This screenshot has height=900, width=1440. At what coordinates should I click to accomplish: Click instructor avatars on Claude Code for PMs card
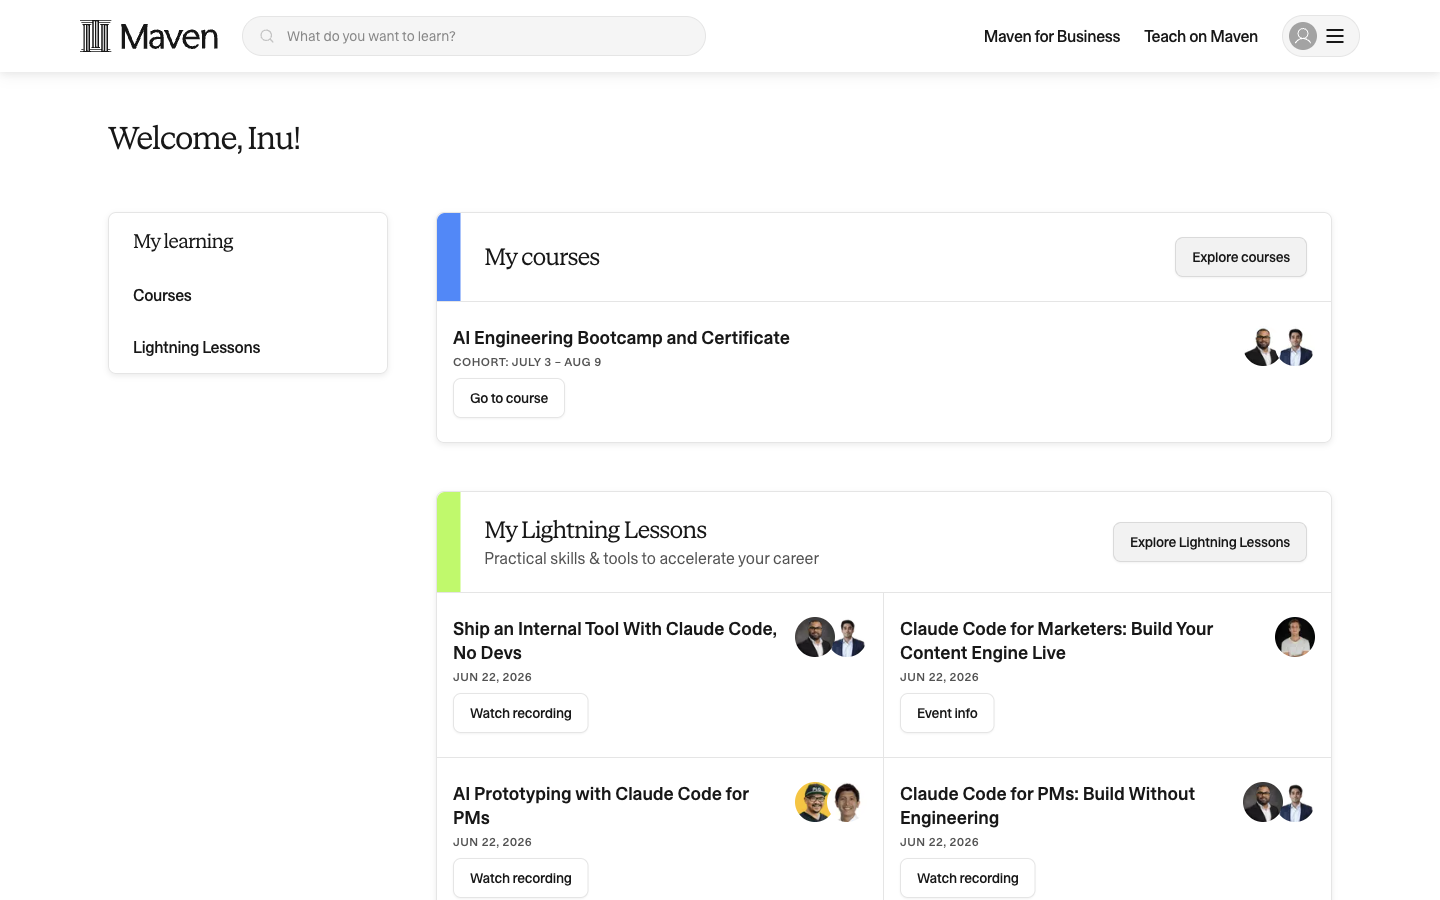click(x=1279, y=802)
